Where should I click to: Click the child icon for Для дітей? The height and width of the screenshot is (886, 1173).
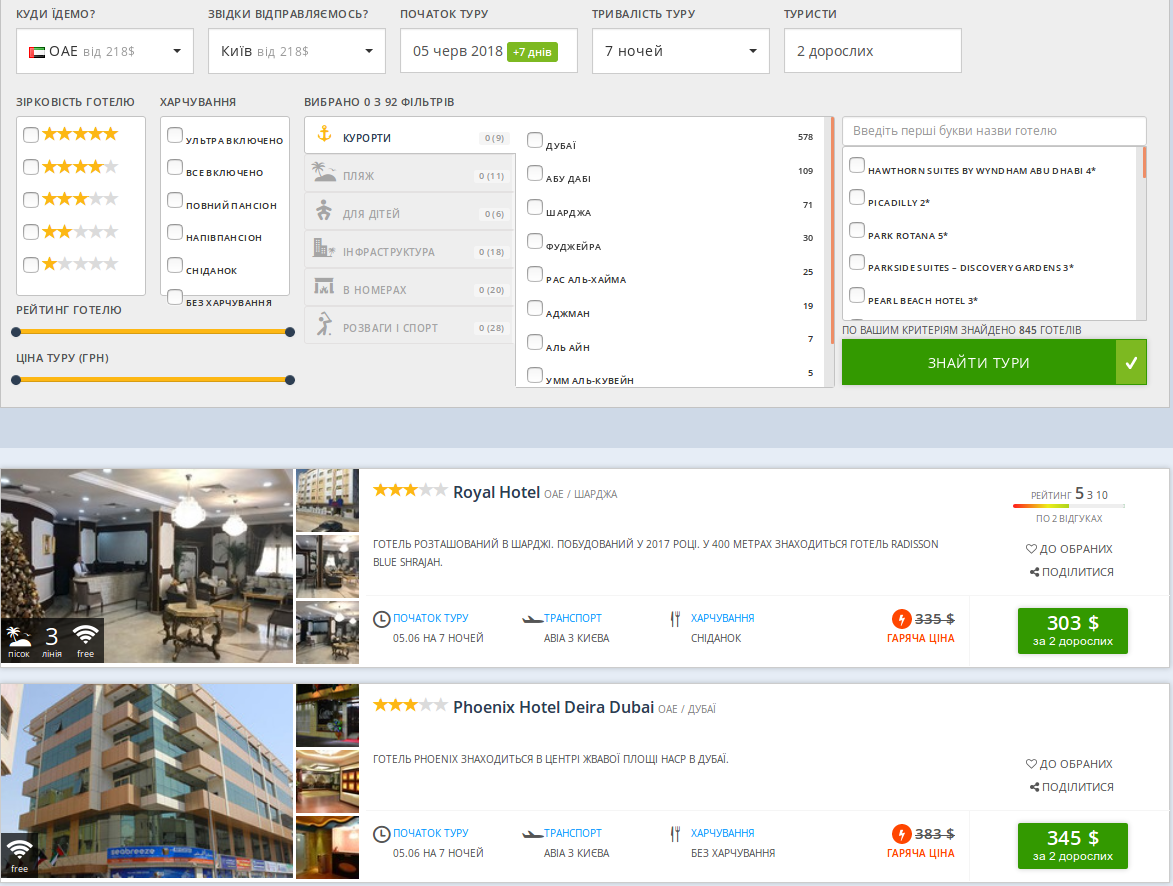(323, 212)
